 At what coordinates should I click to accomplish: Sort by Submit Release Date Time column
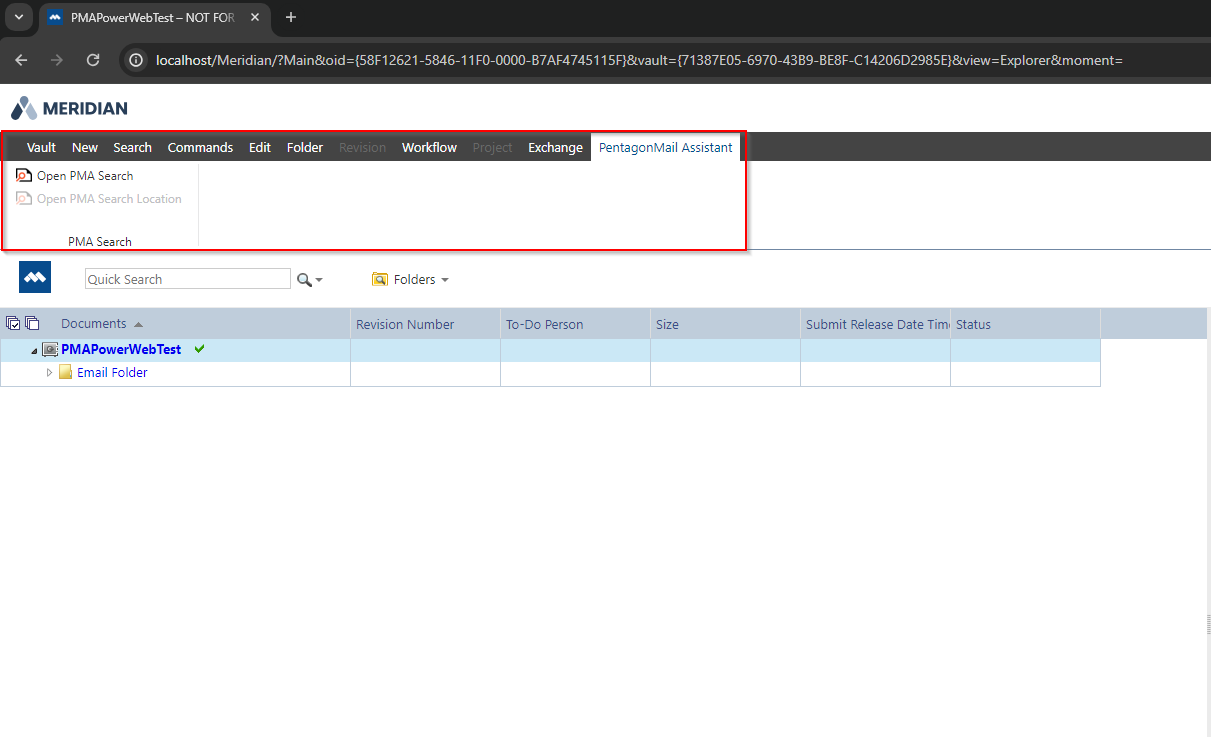point(875,324)
